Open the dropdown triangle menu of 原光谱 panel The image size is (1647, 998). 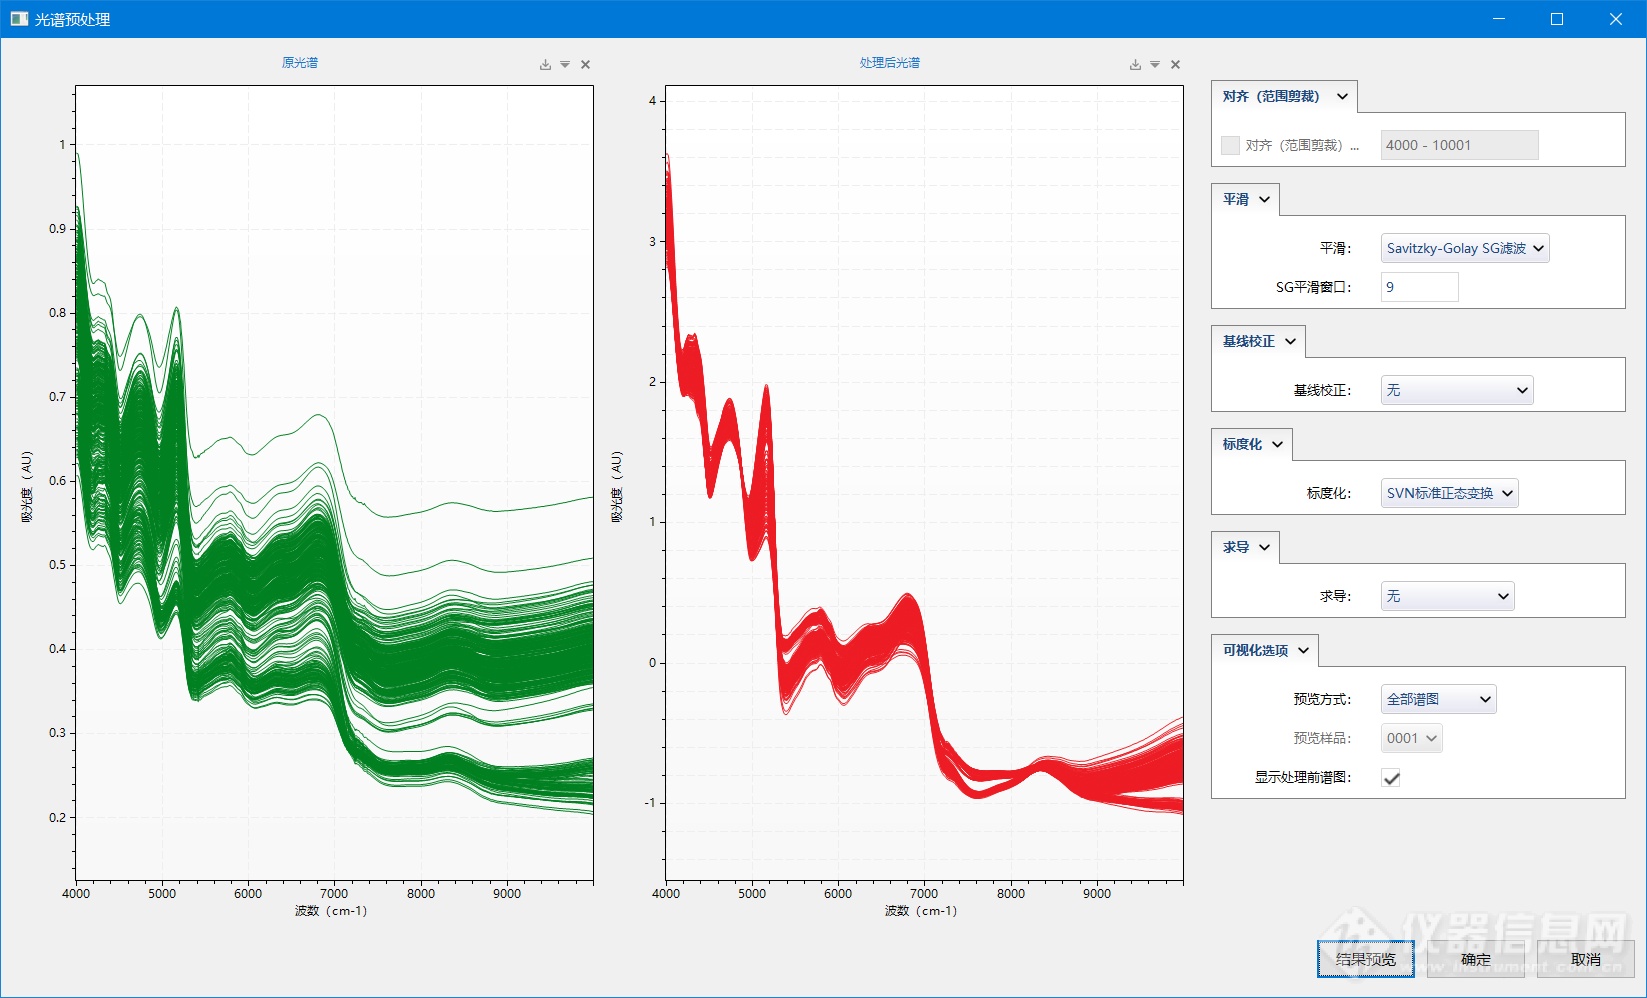(565, 65)
